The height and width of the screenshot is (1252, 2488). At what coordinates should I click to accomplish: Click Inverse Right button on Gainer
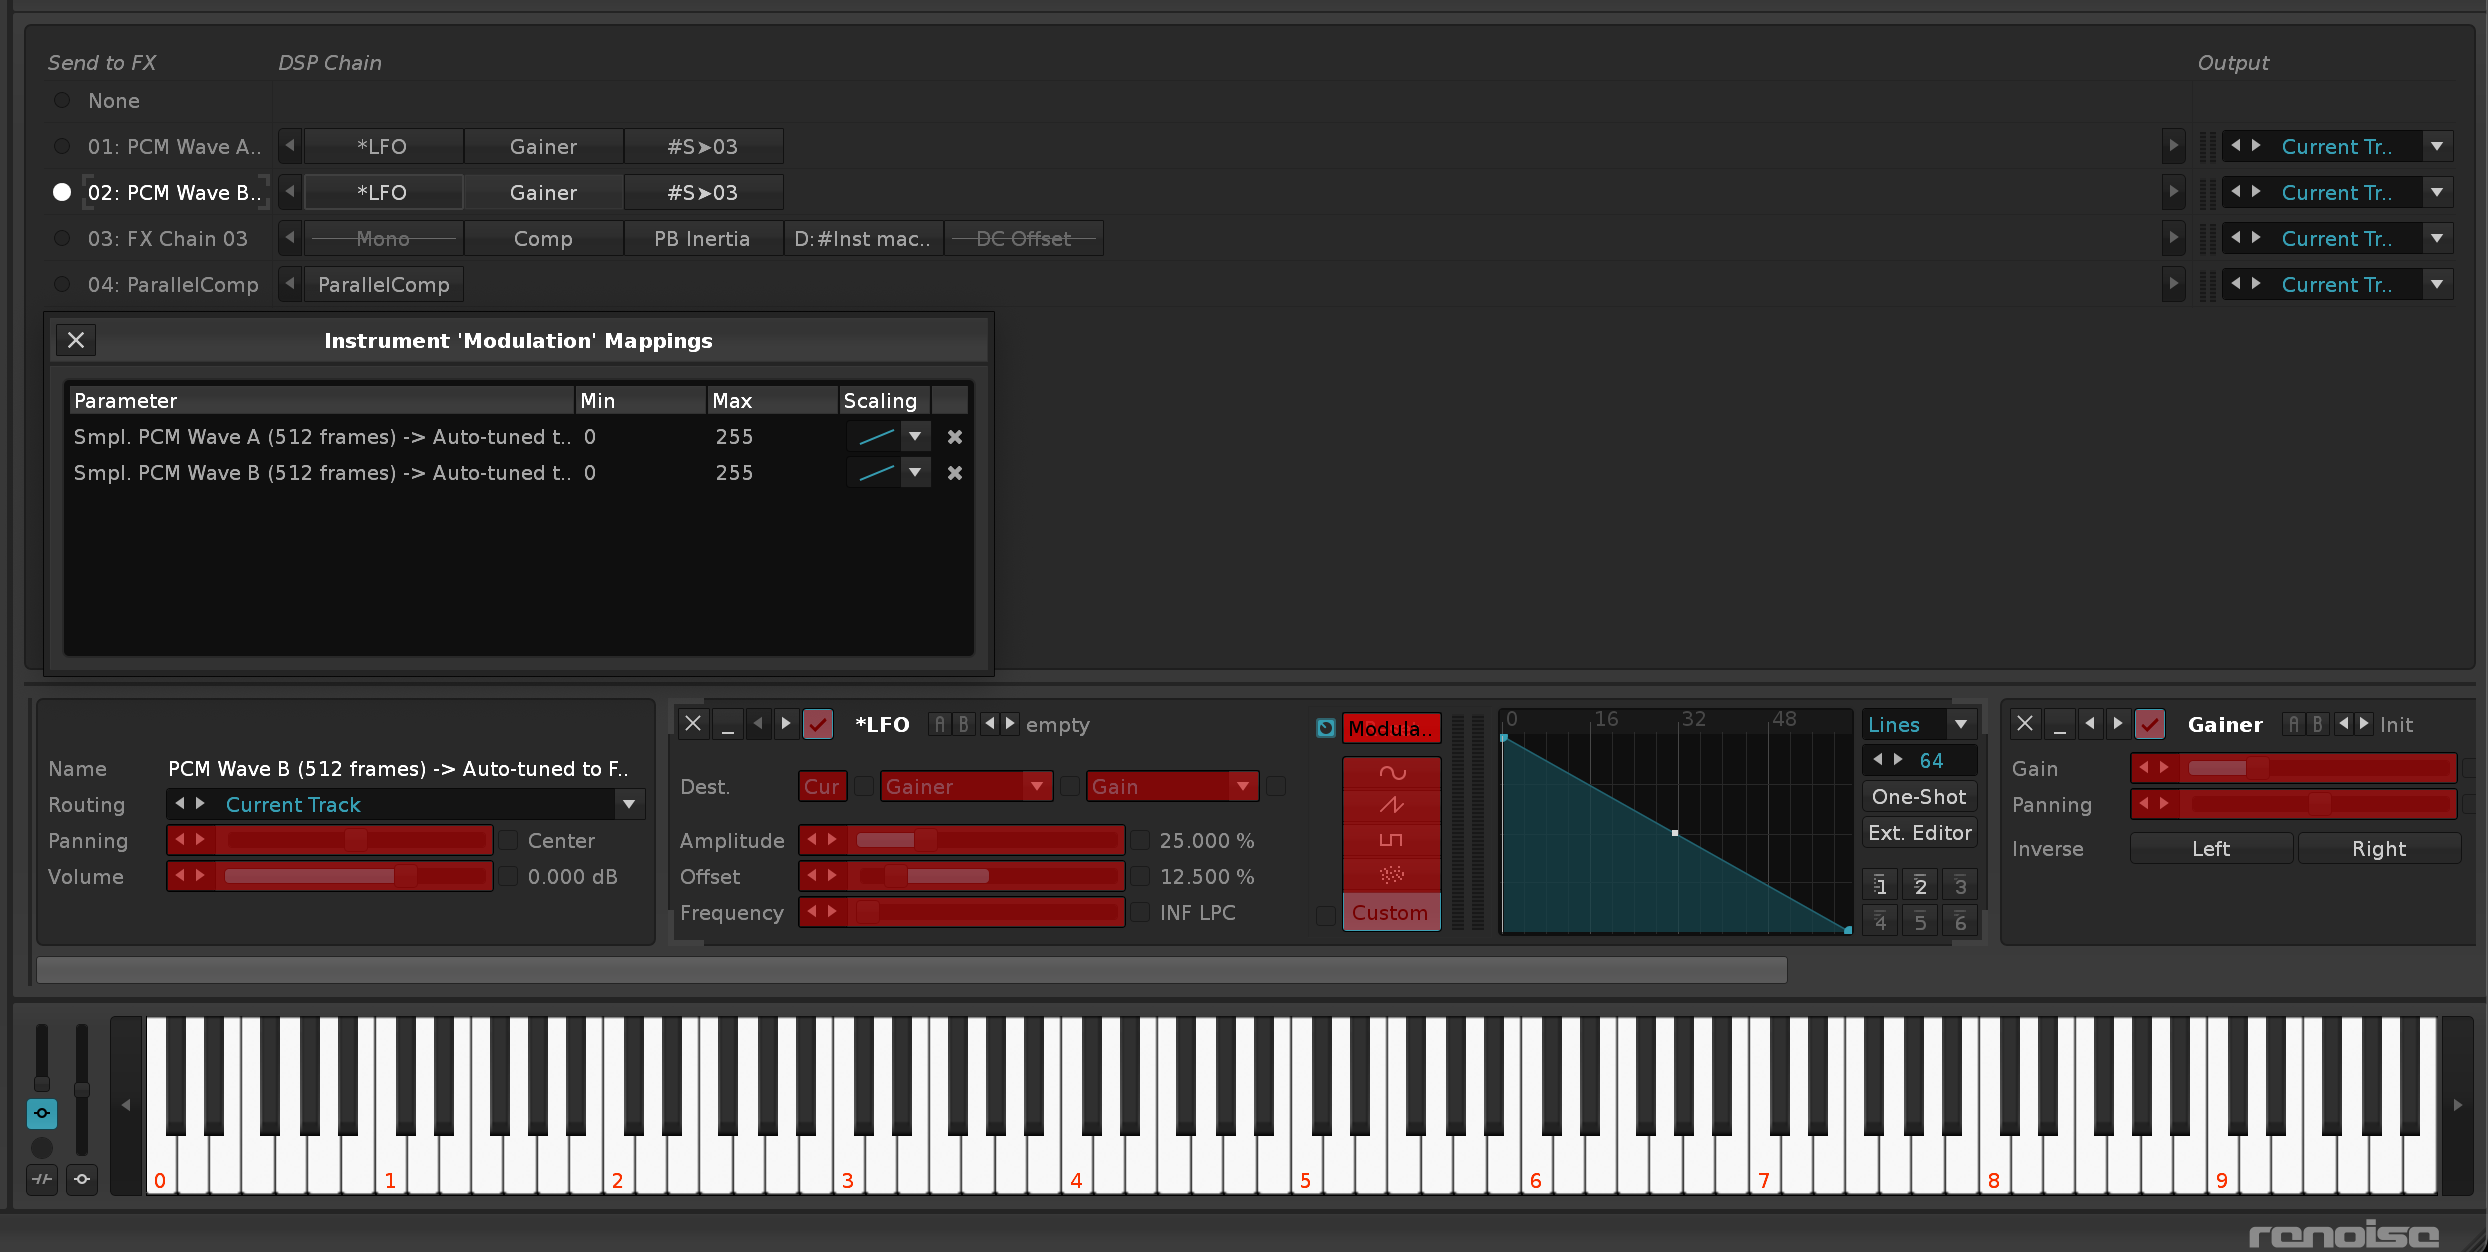click(x=2379, y=848)
